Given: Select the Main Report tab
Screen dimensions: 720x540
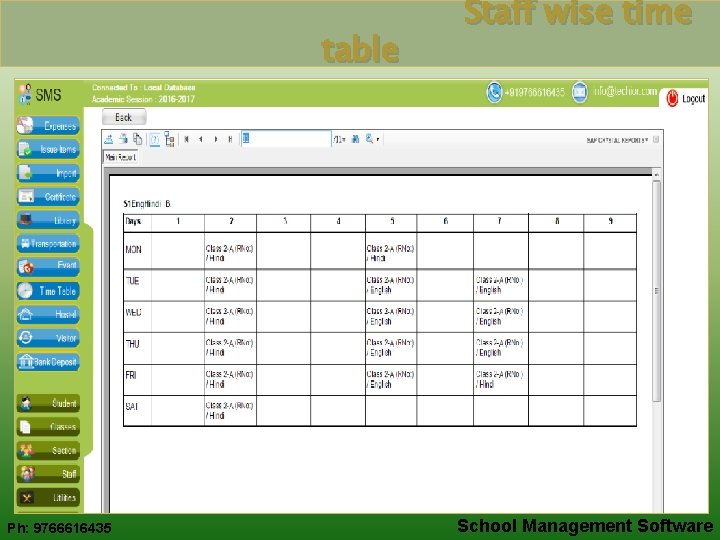Looking at the screenshot, I should pyautogui.click(x=120, y=158).
